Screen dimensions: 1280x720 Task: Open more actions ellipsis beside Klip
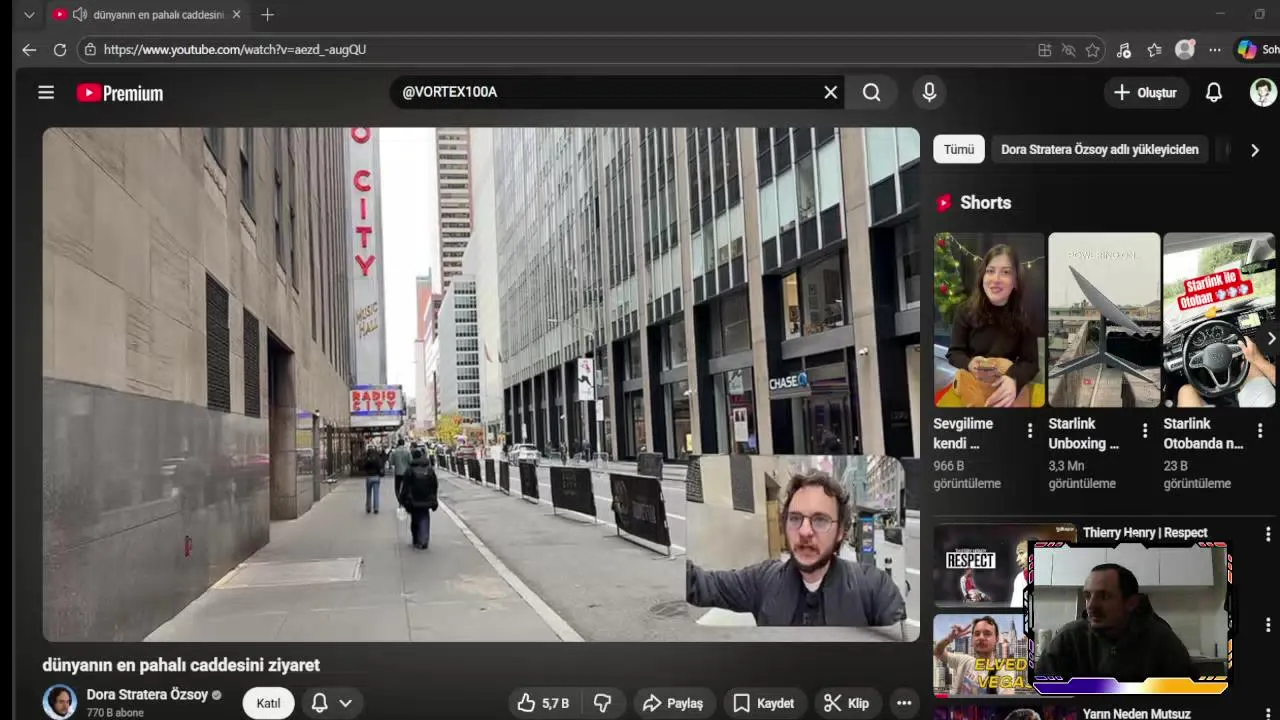pyautogui.click(x=904, y=703)
